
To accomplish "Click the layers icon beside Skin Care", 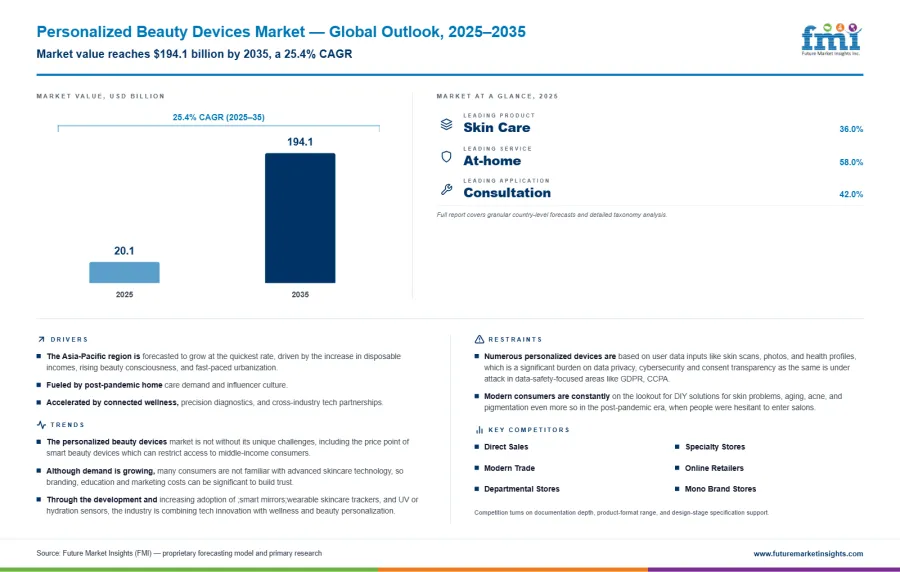I will click(x=447, y=124).
